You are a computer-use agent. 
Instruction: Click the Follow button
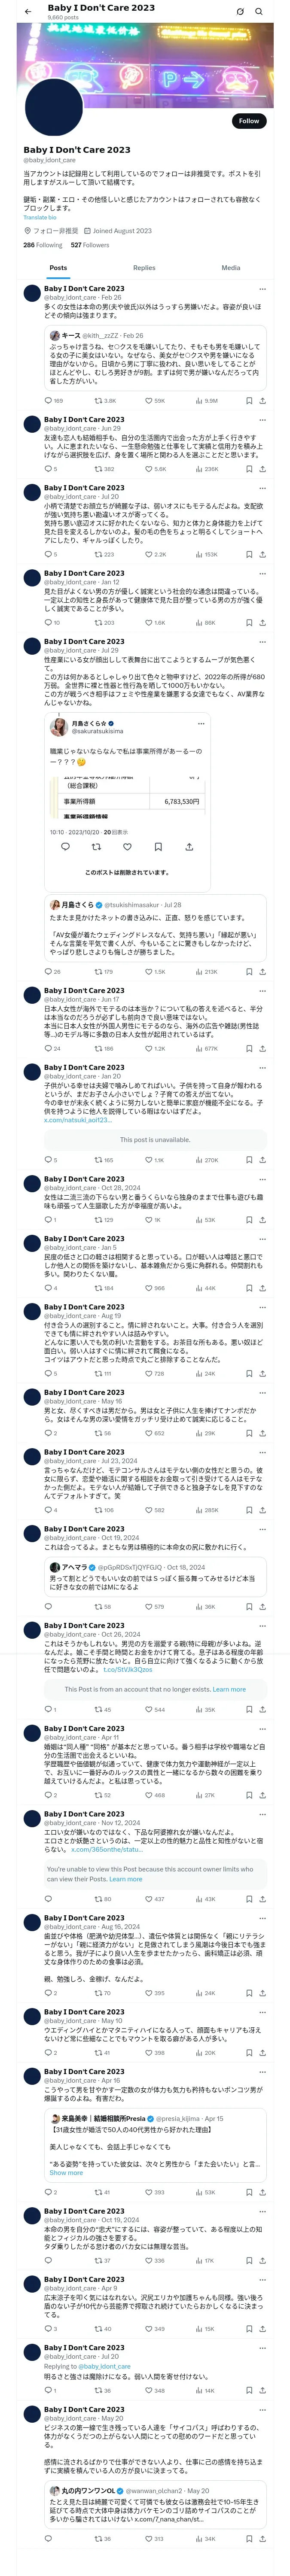[248, 120]
